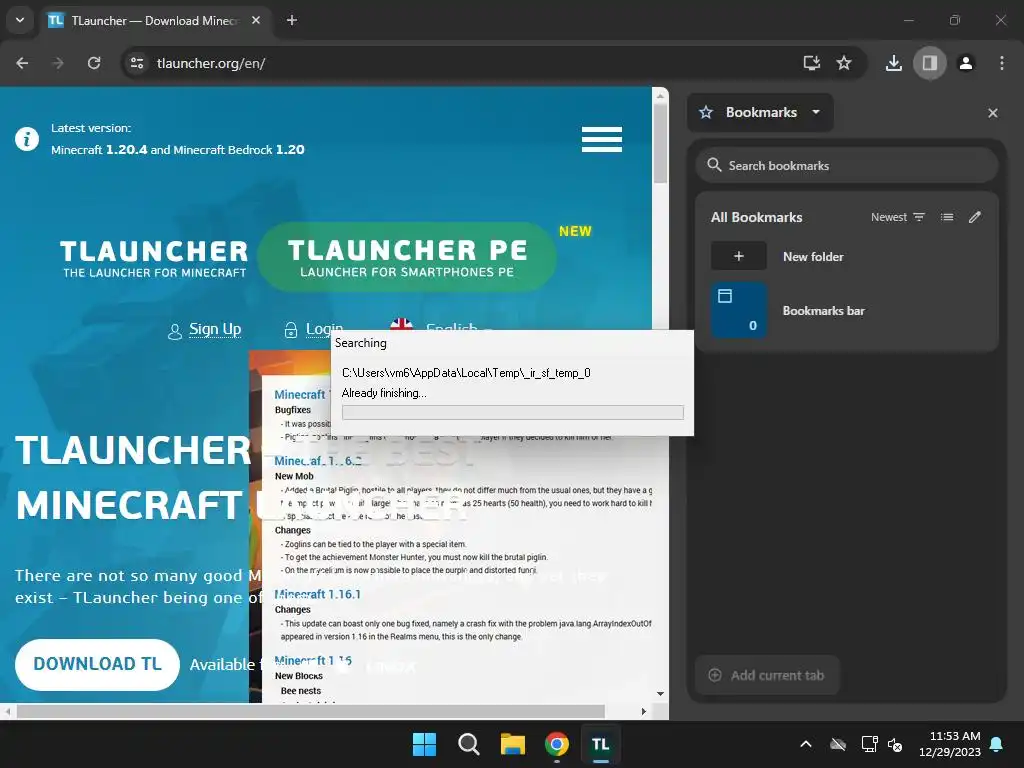Open Windows taskbar search
The height and width of the screenshot is (768, 1024).
tap(469, 744)
